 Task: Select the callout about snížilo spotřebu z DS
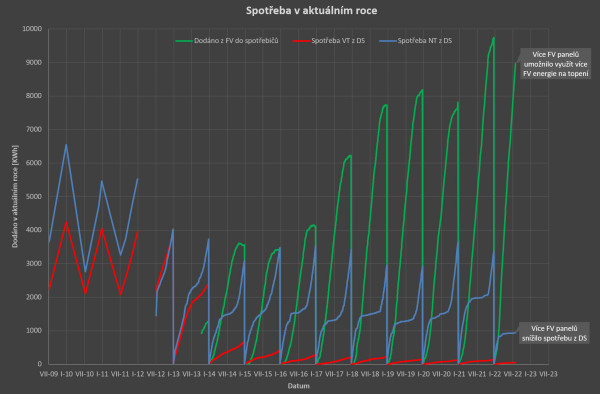click(554, 333)
